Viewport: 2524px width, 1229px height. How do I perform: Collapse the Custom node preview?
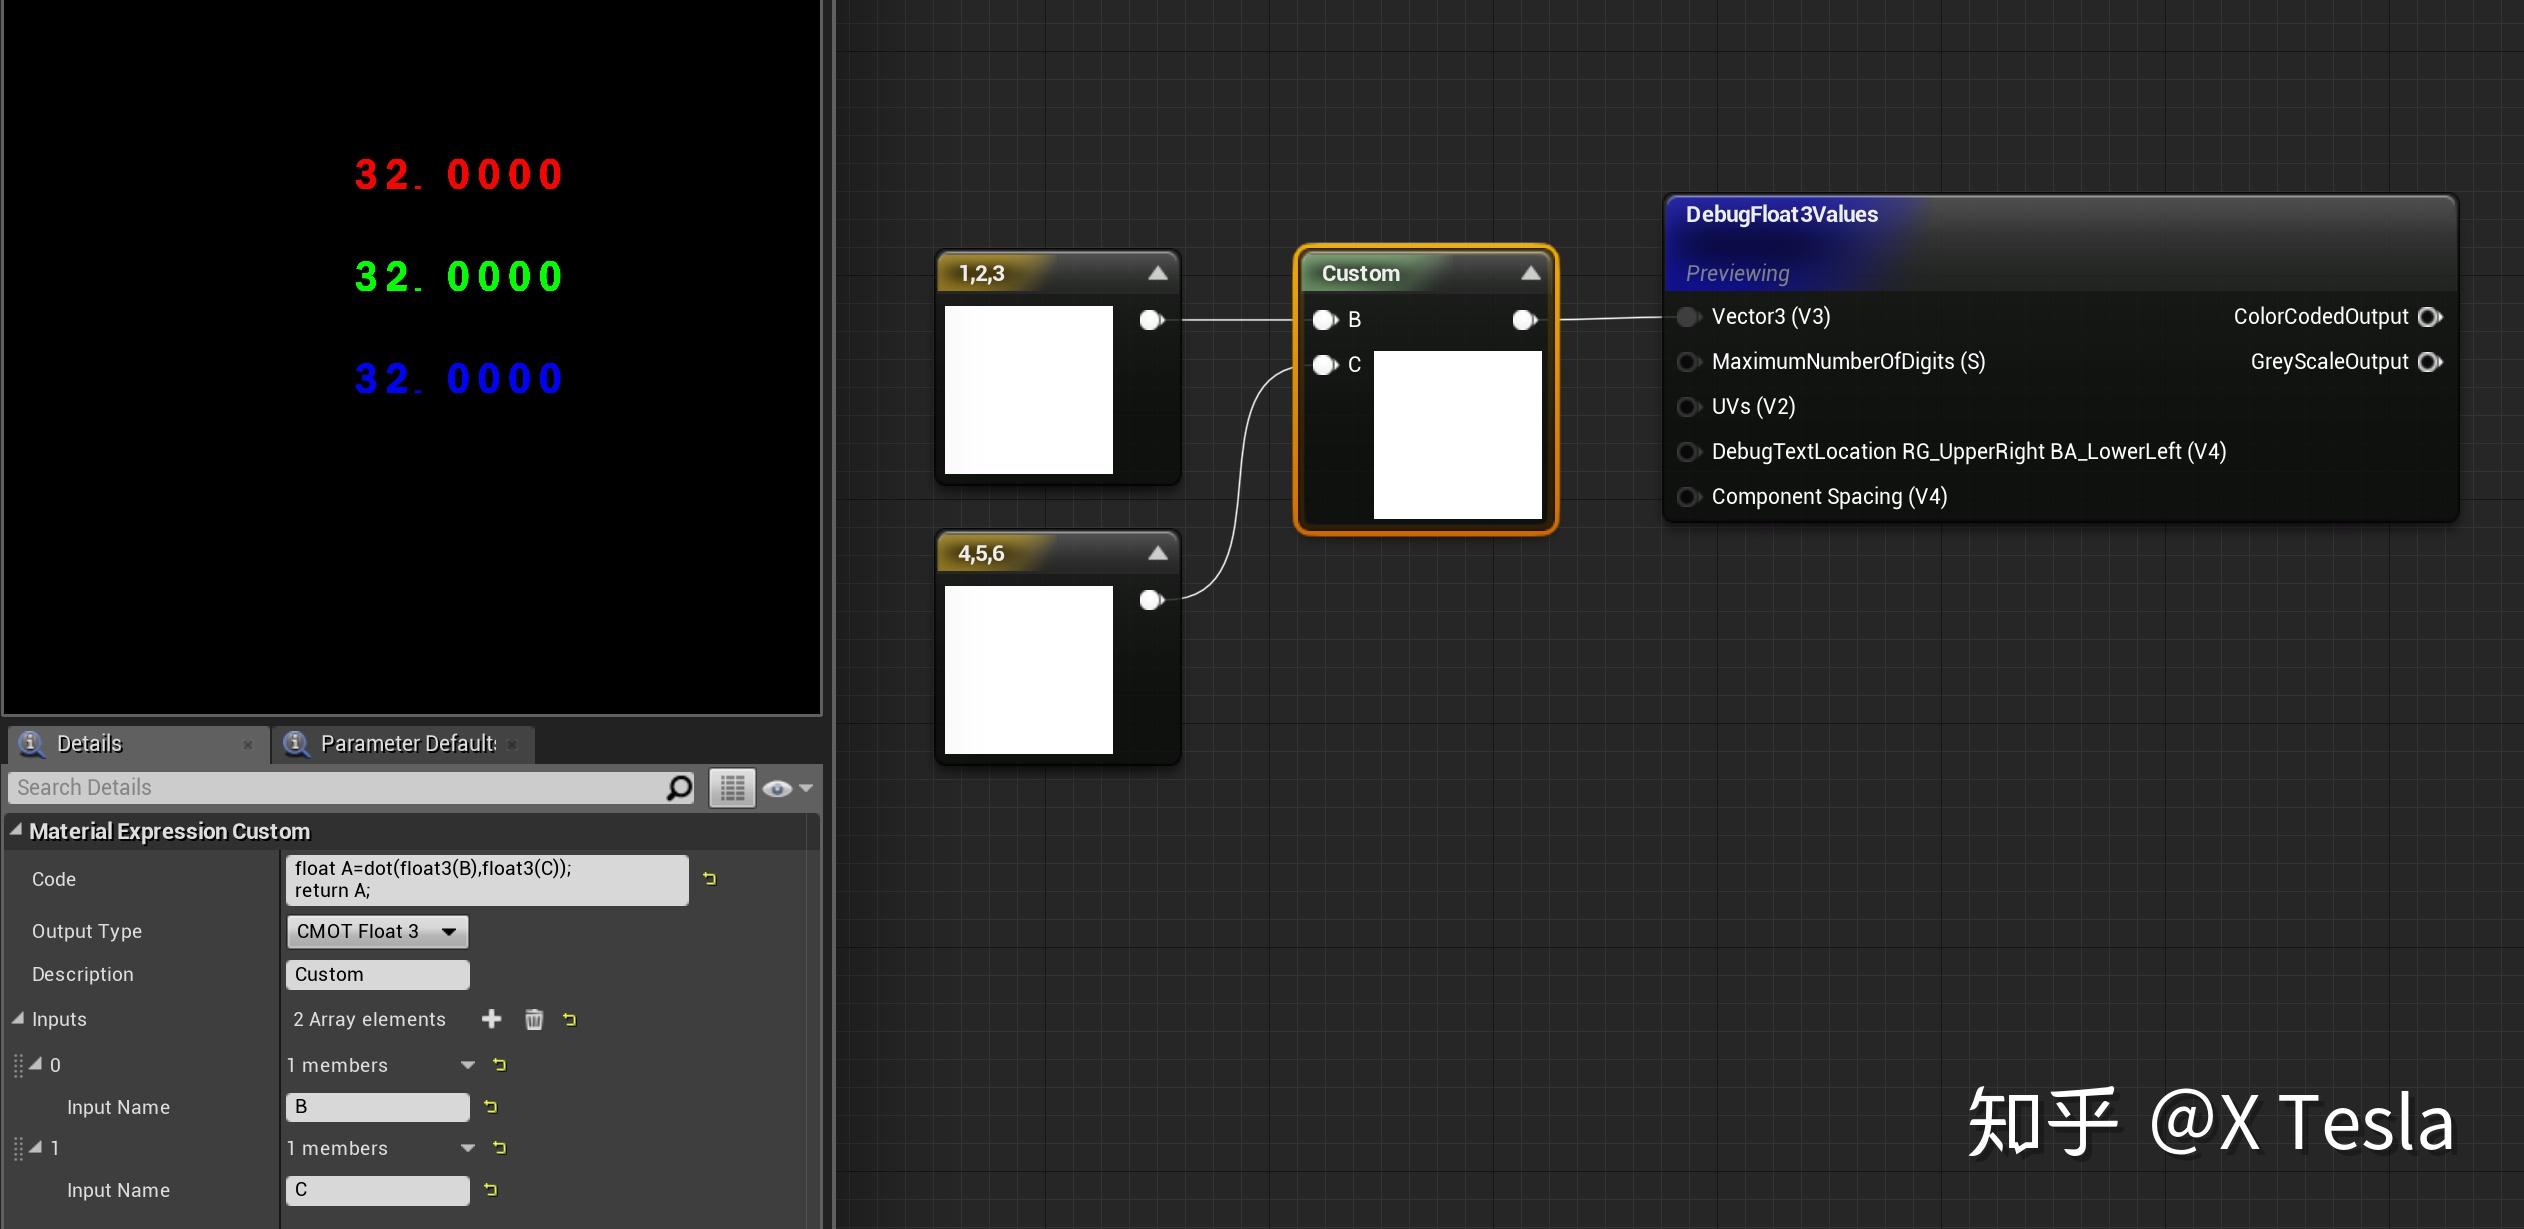coord(1530,273)
